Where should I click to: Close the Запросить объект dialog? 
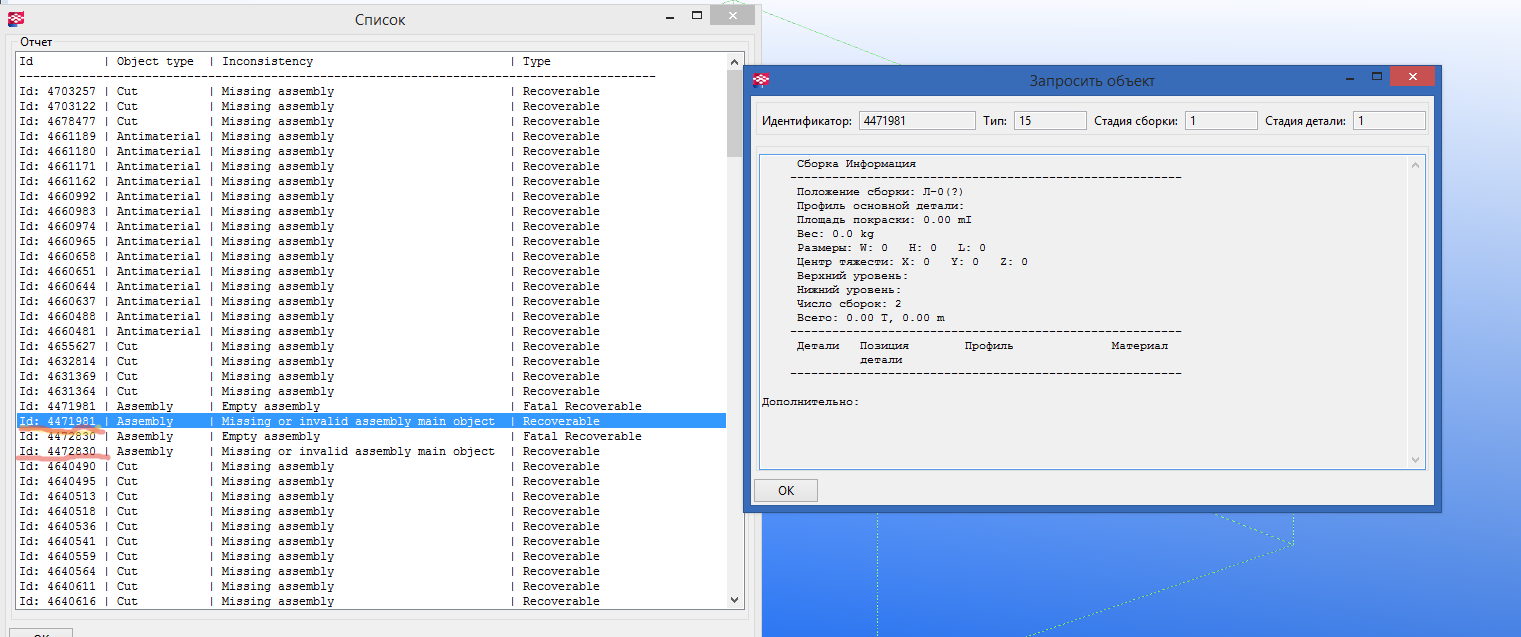point(1412,77)
